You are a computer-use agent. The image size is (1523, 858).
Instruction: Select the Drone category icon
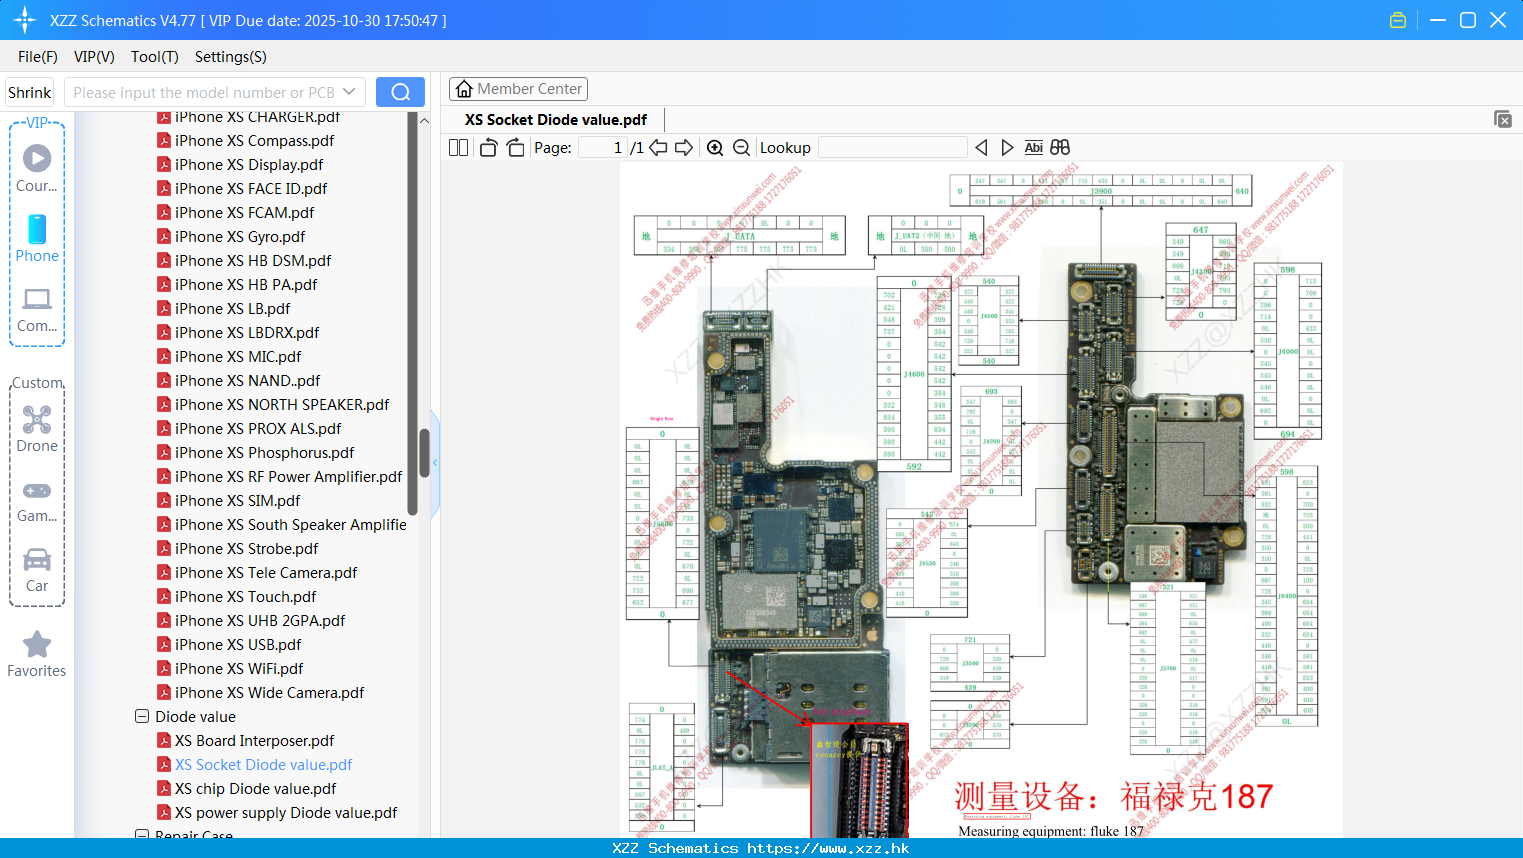pos(37,419)
